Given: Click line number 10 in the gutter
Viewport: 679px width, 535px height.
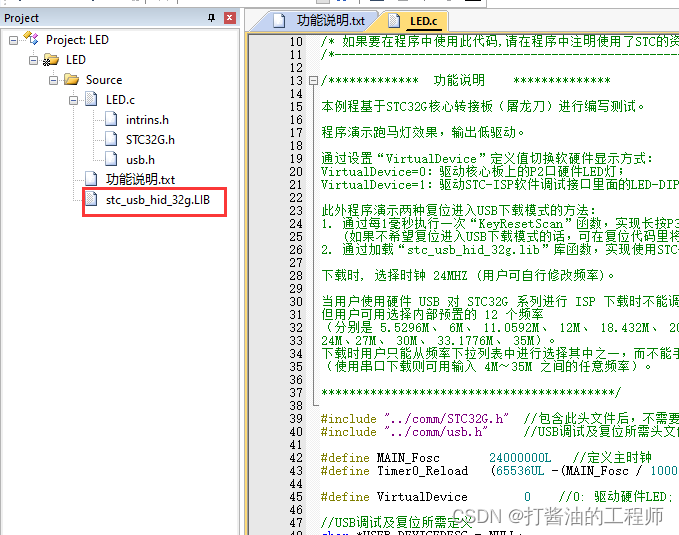Looking at the screenshot, I should [x=296, y=42].
